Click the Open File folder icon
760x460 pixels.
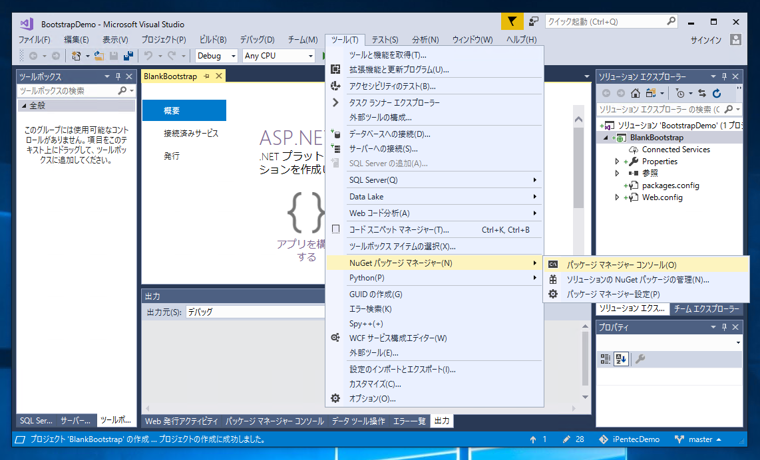(x=99, y=56)
